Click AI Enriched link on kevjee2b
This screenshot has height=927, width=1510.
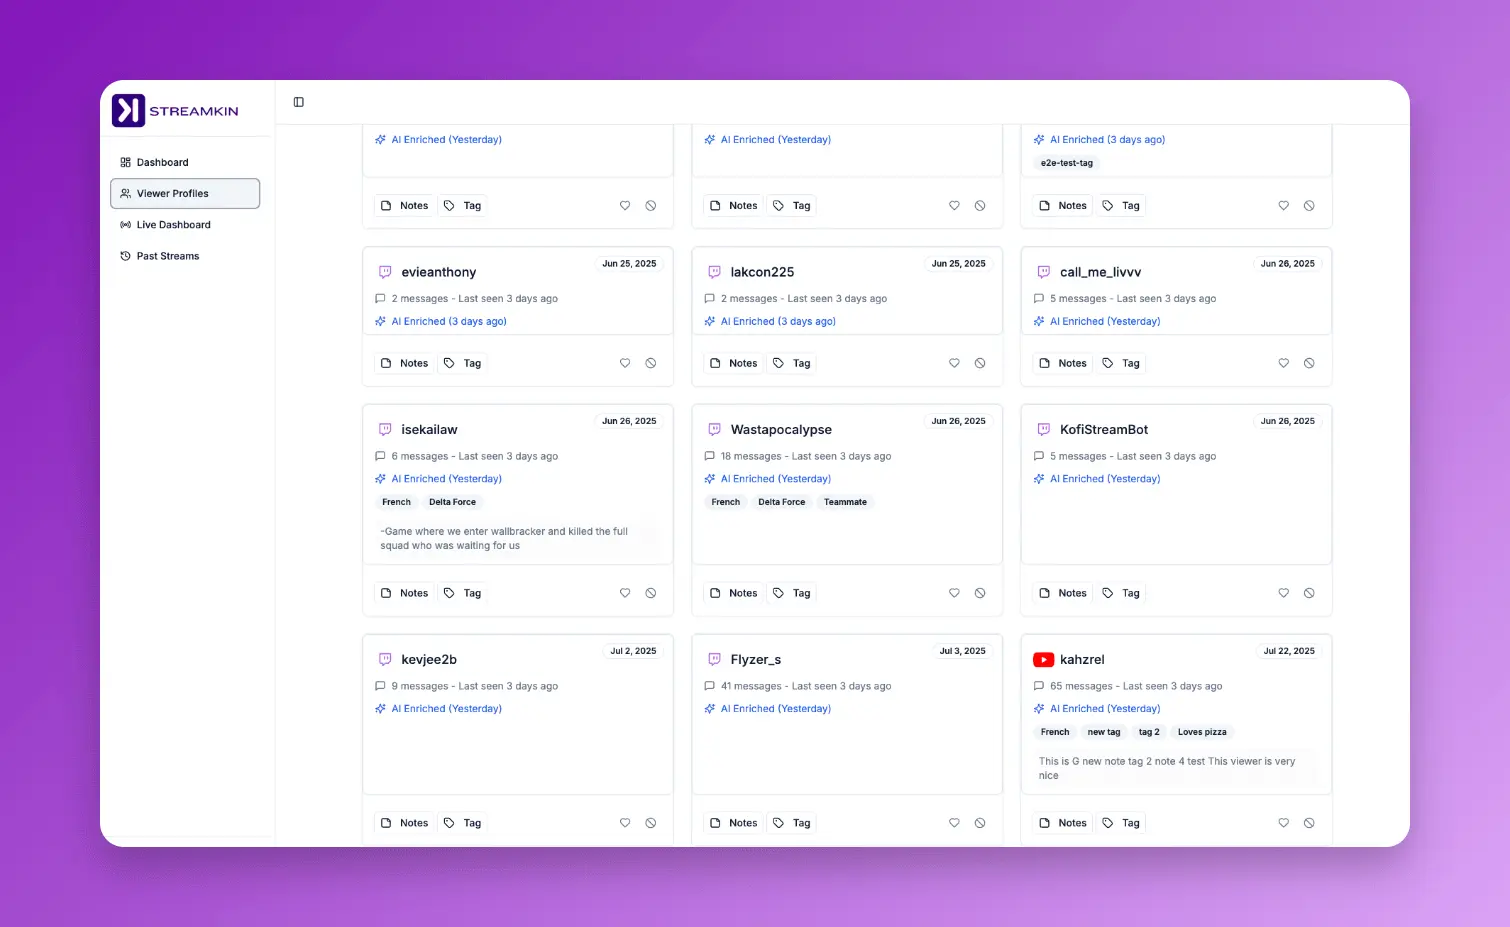[446, 709]
